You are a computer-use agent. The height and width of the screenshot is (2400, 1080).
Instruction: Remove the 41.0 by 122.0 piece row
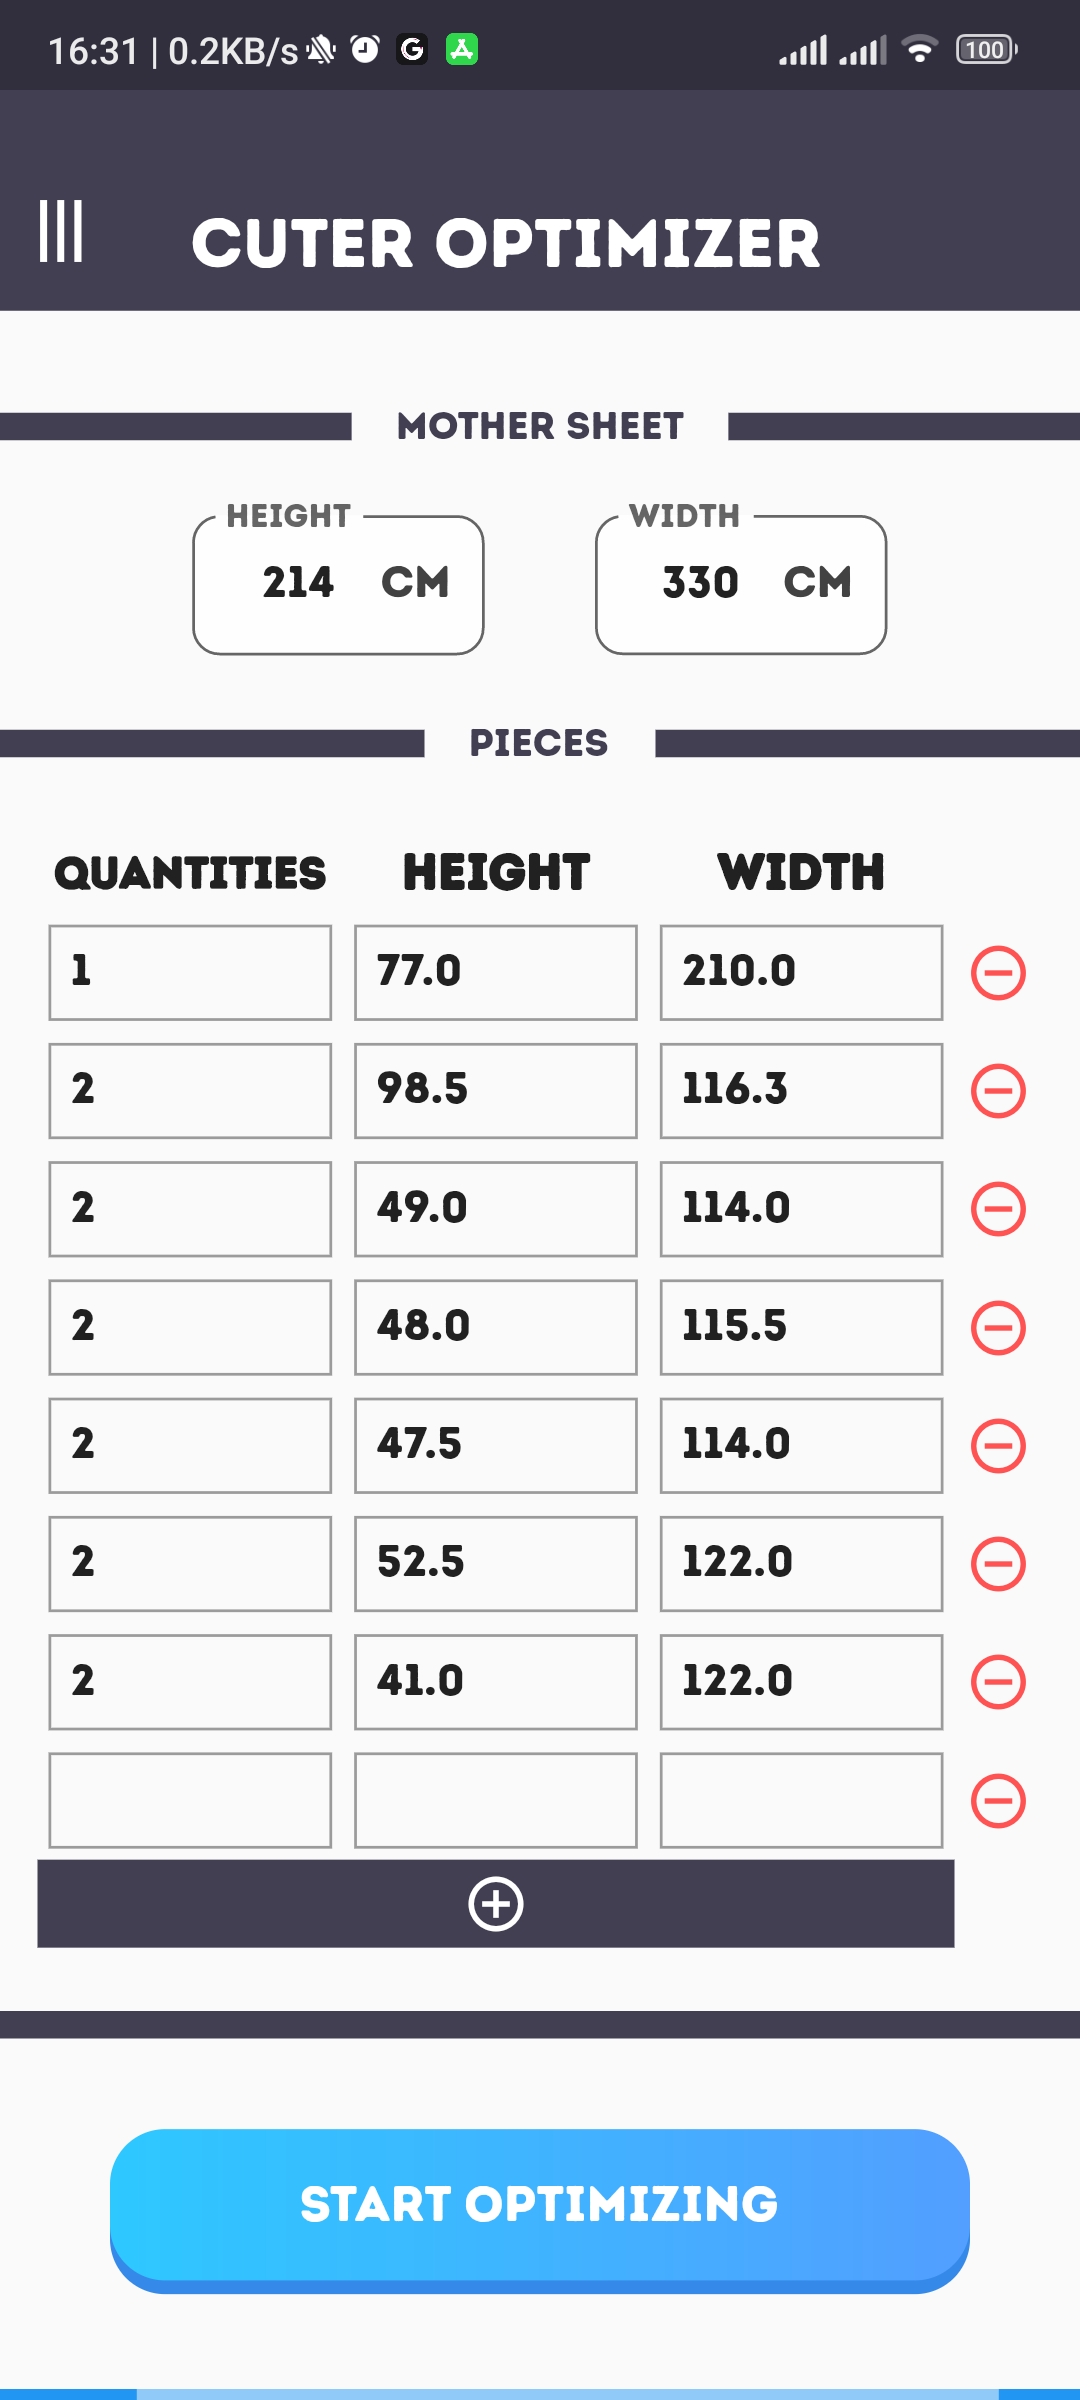(x=998, y=1682)
